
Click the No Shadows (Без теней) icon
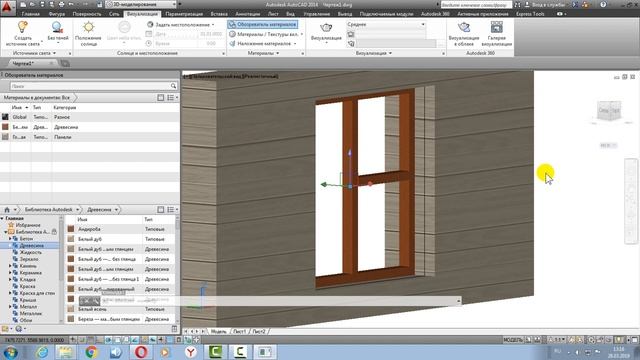coord(58,28)
